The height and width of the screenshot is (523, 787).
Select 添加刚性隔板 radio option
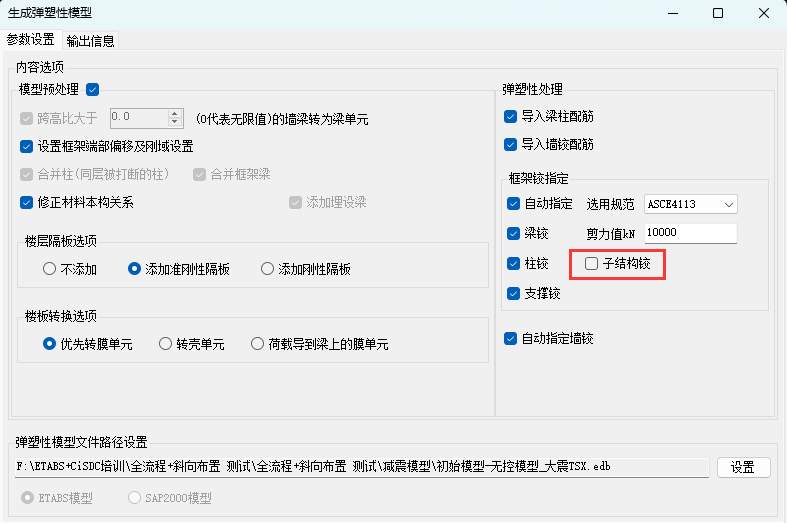click(267, 269)
